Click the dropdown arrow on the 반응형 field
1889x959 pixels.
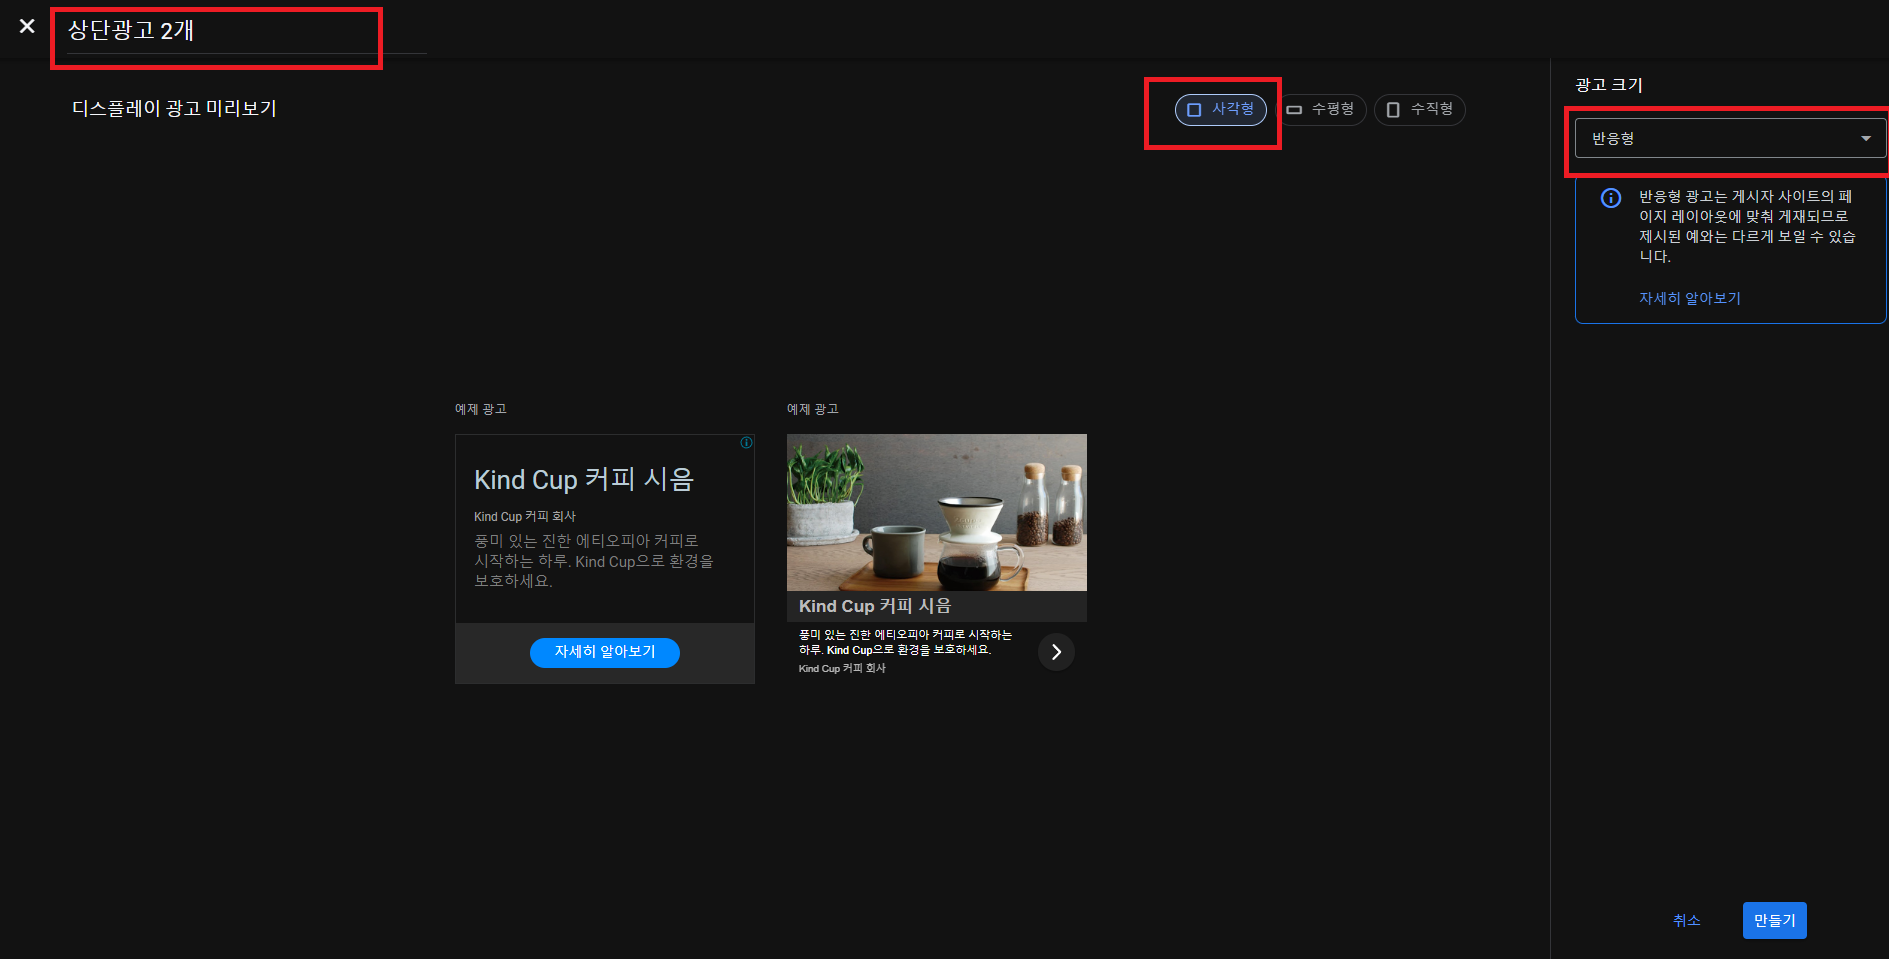(x=1865, y=138)
